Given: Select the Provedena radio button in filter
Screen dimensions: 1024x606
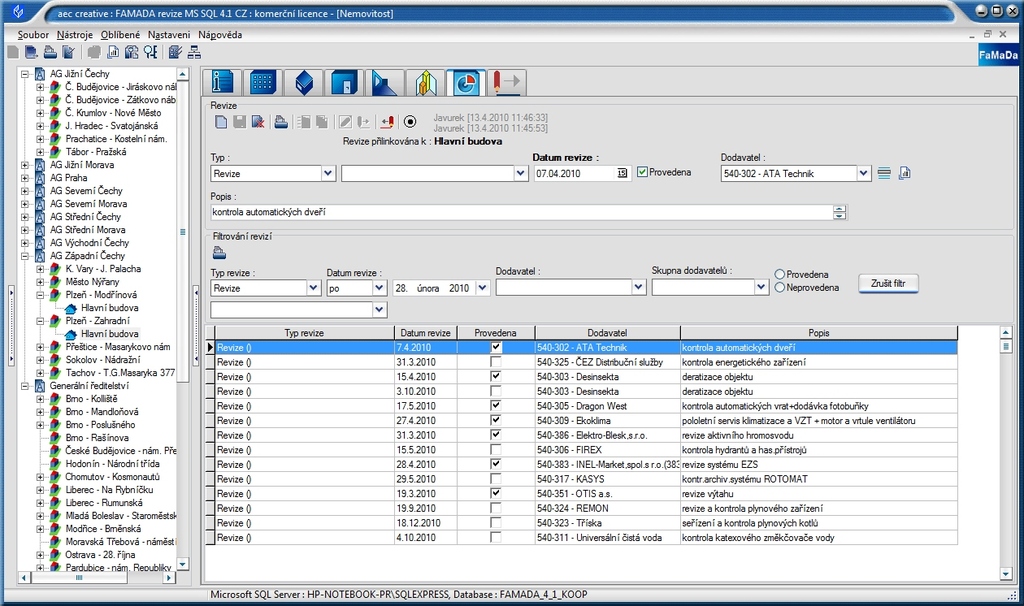Looking at the screenshot, I should [780, 275].
